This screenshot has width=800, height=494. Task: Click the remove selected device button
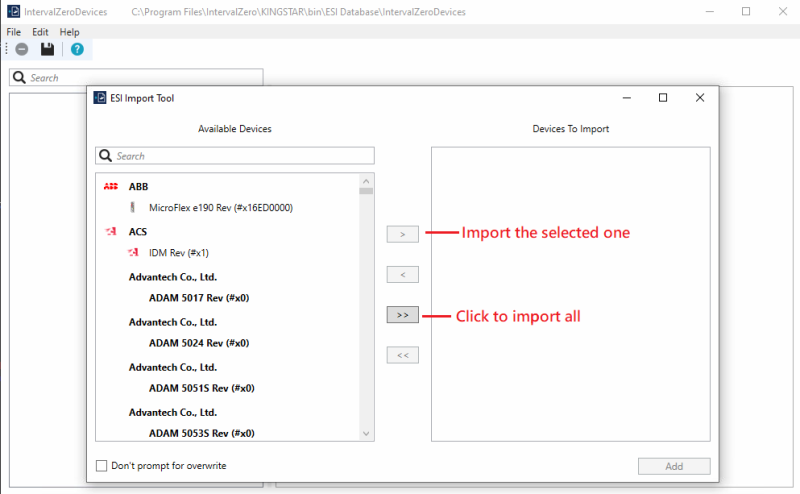tap(402, 274)
